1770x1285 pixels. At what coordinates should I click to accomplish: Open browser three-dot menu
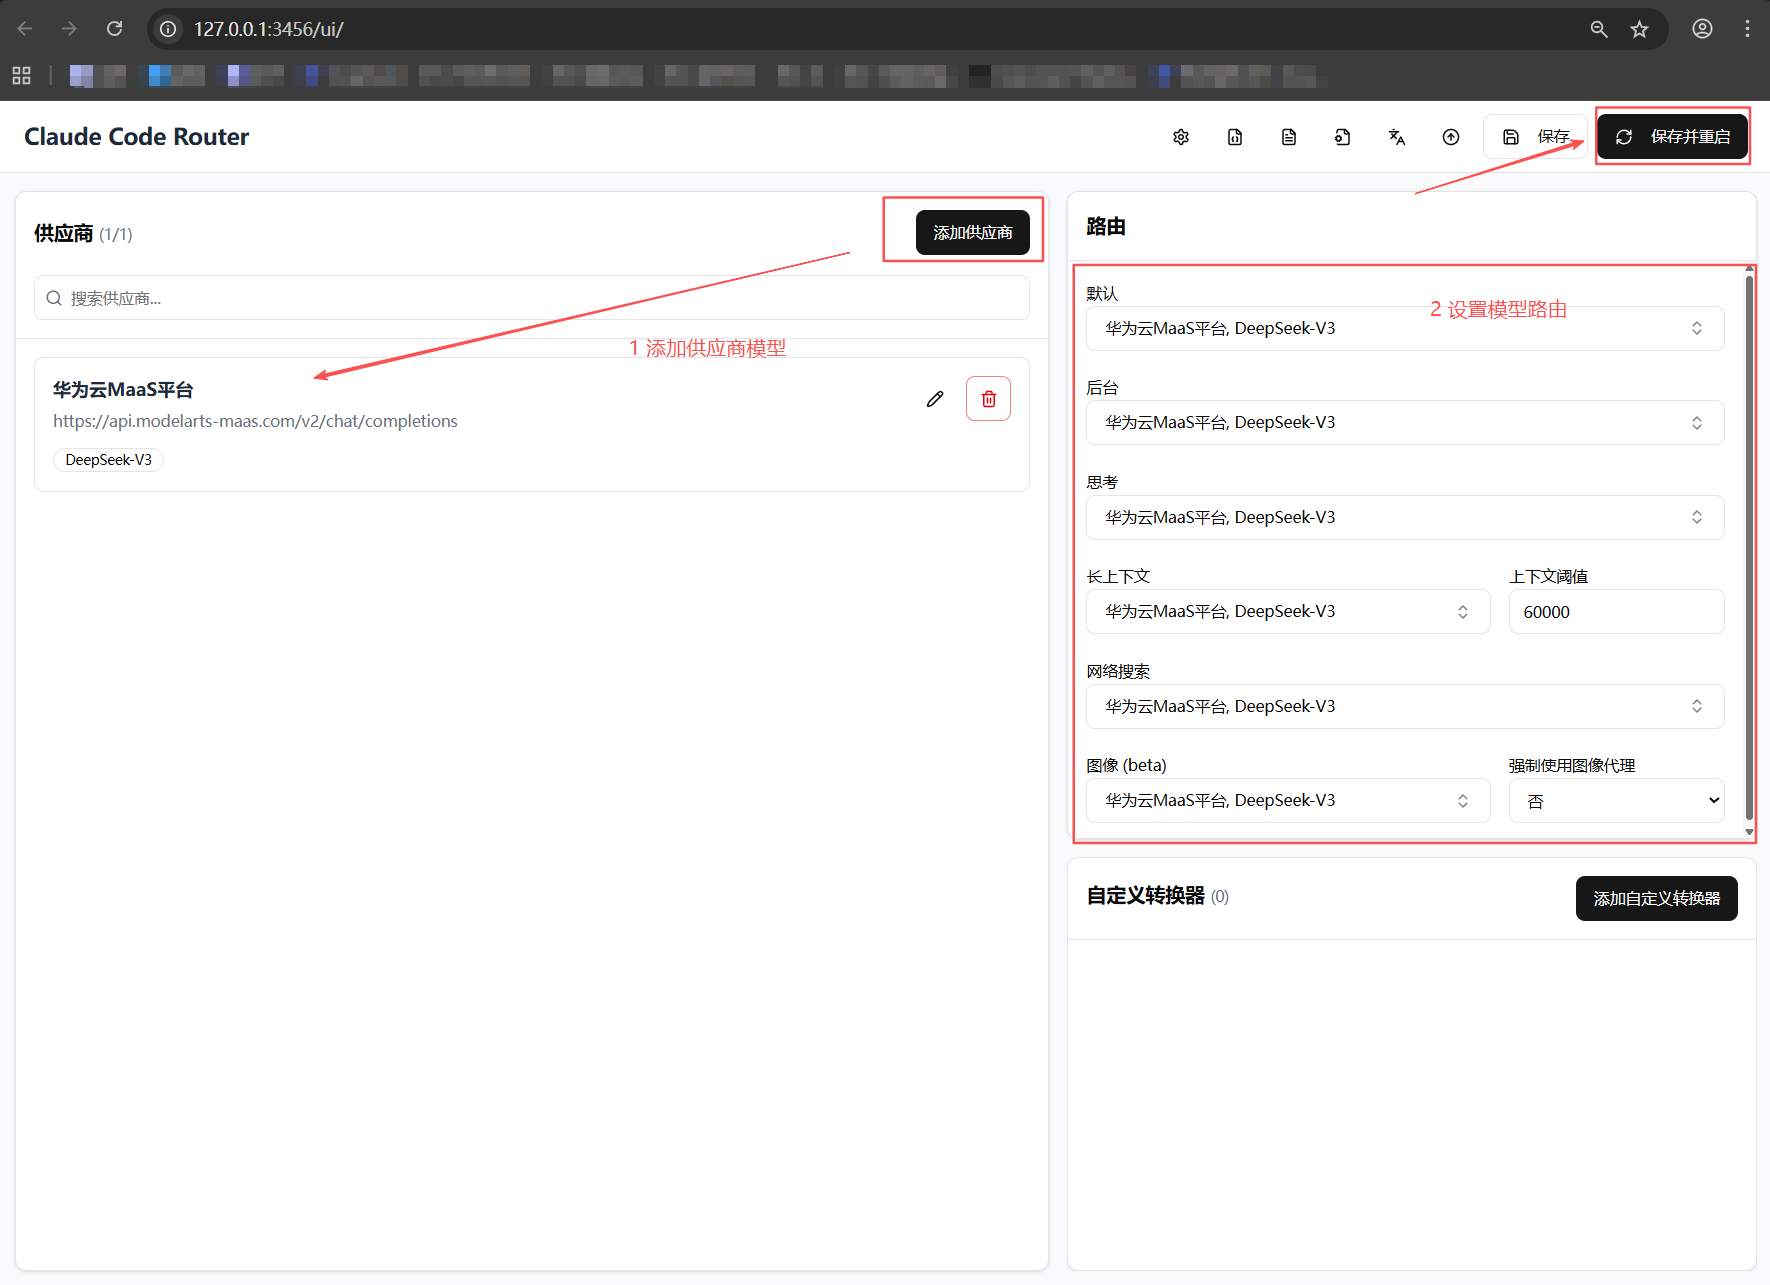[1747, 29]
